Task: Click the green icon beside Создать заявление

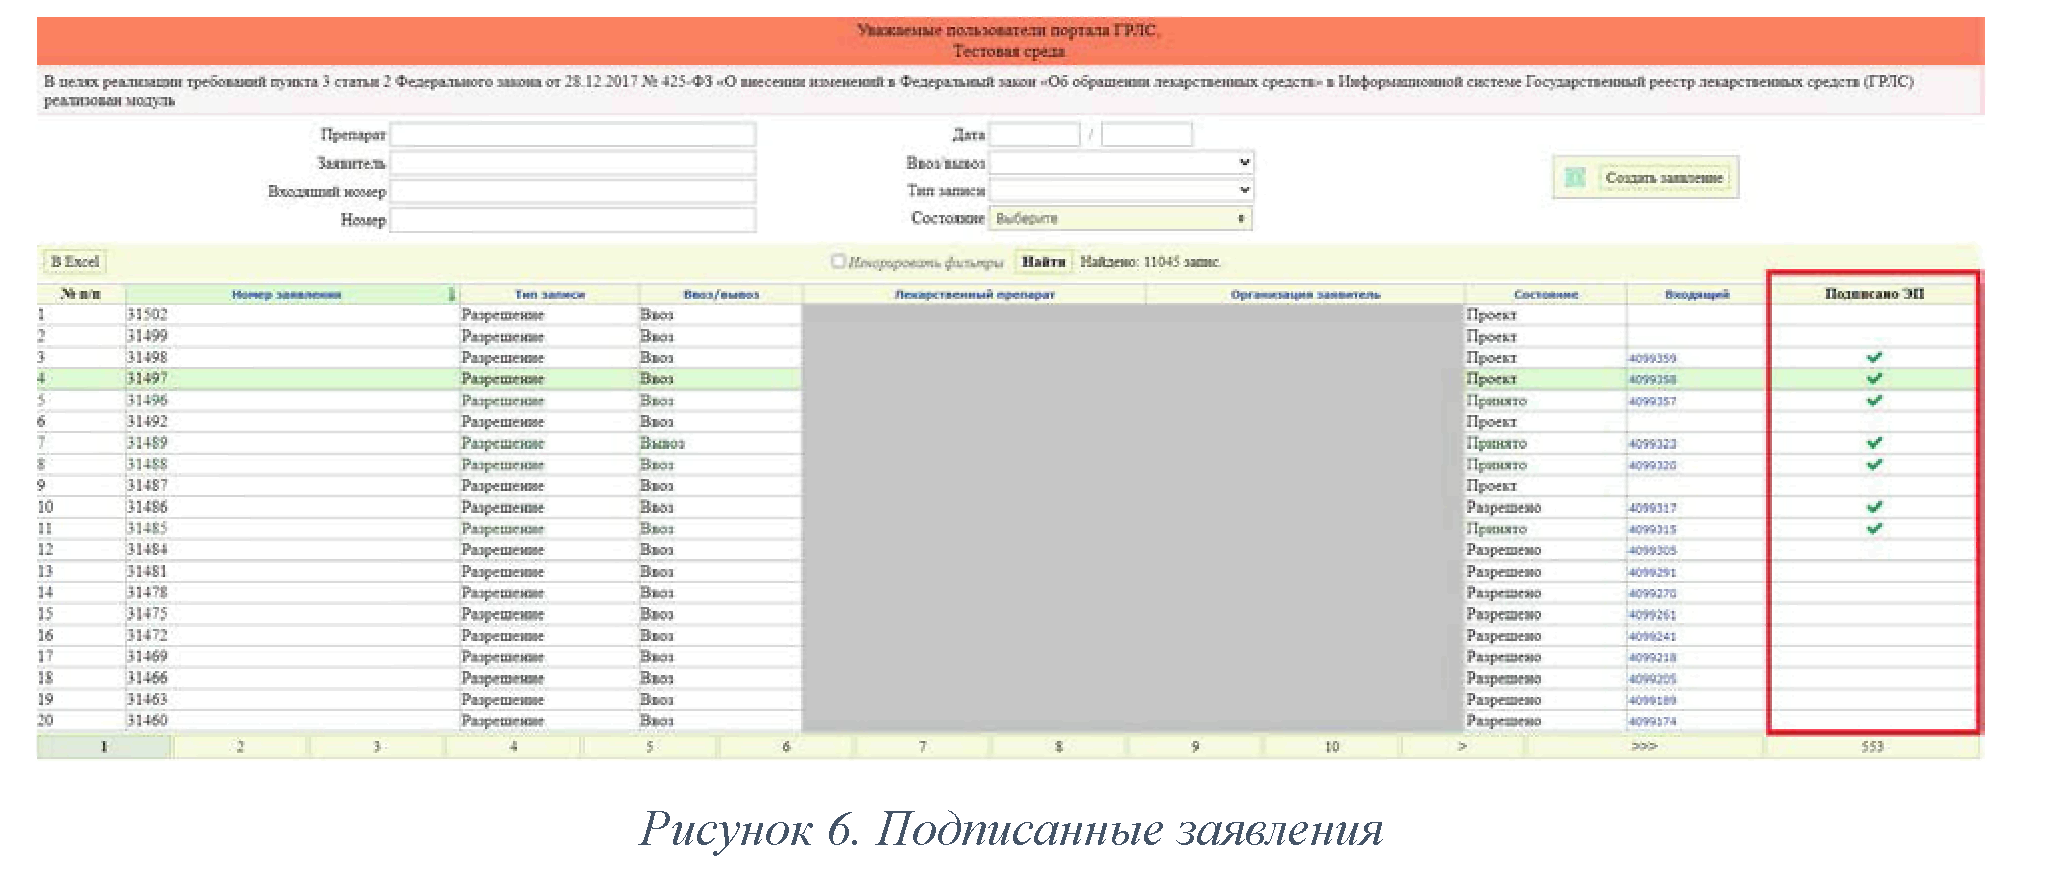Action: pyautogui.click(x=1575, y=178)
